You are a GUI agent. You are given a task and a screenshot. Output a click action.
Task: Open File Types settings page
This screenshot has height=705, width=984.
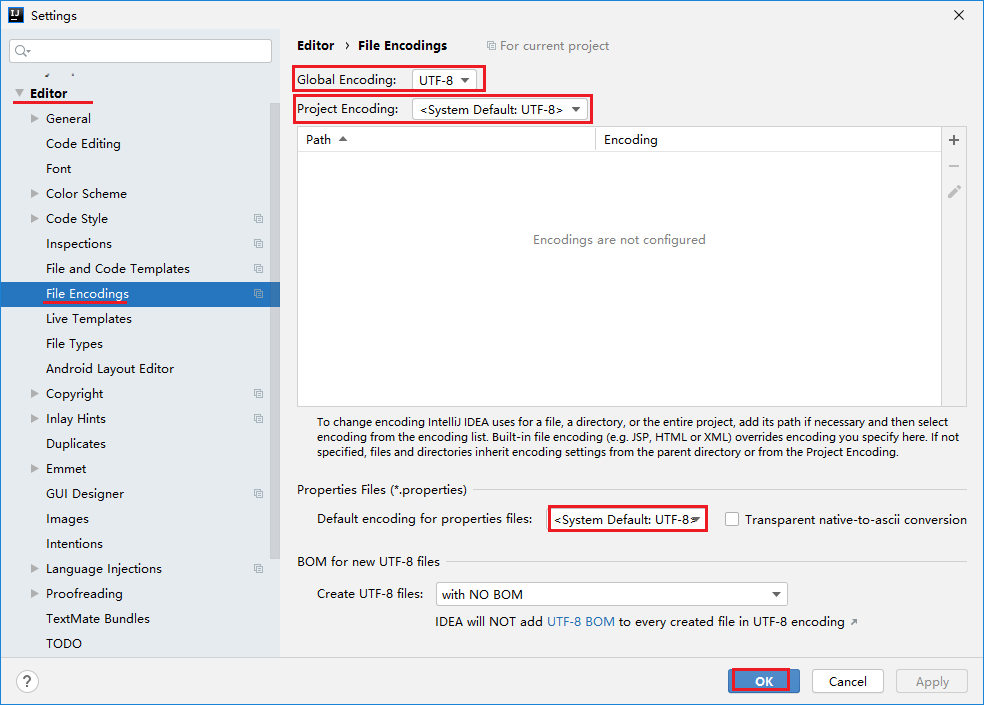74,344
